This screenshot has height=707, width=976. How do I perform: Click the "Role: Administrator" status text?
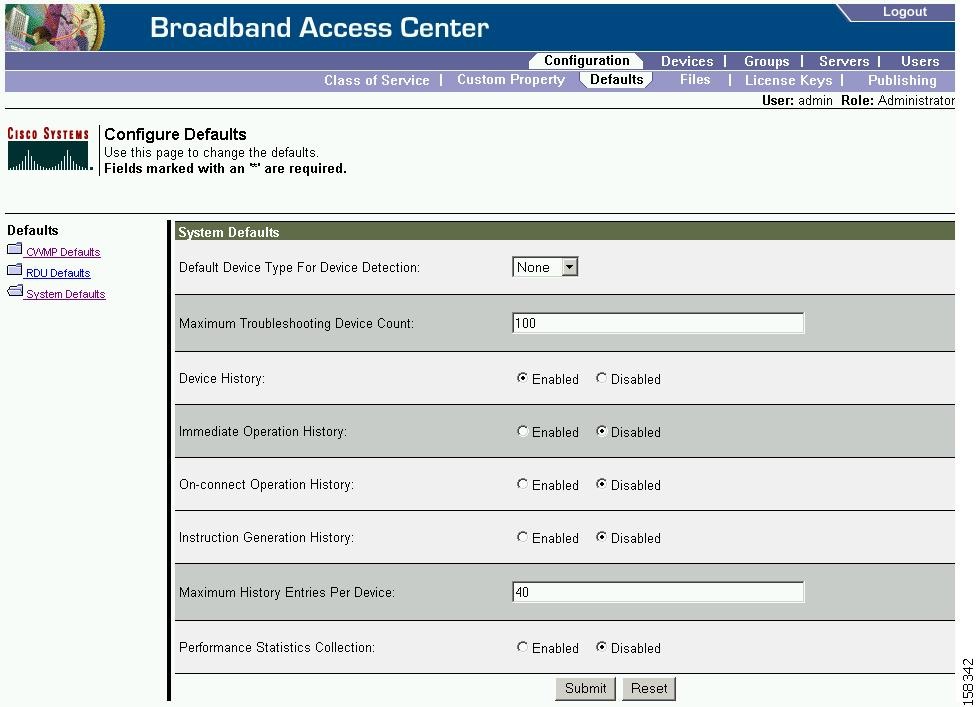(x=898, y=101)
